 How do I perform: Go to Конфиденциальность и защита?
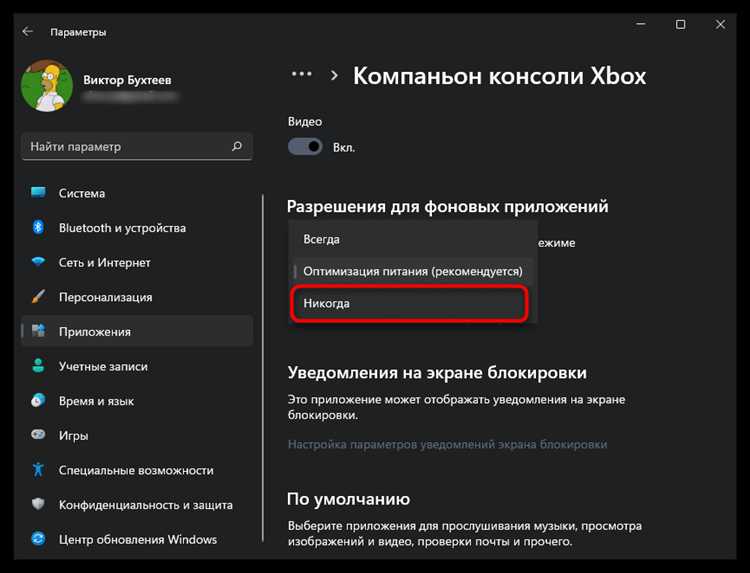click(x=137, y=505)
